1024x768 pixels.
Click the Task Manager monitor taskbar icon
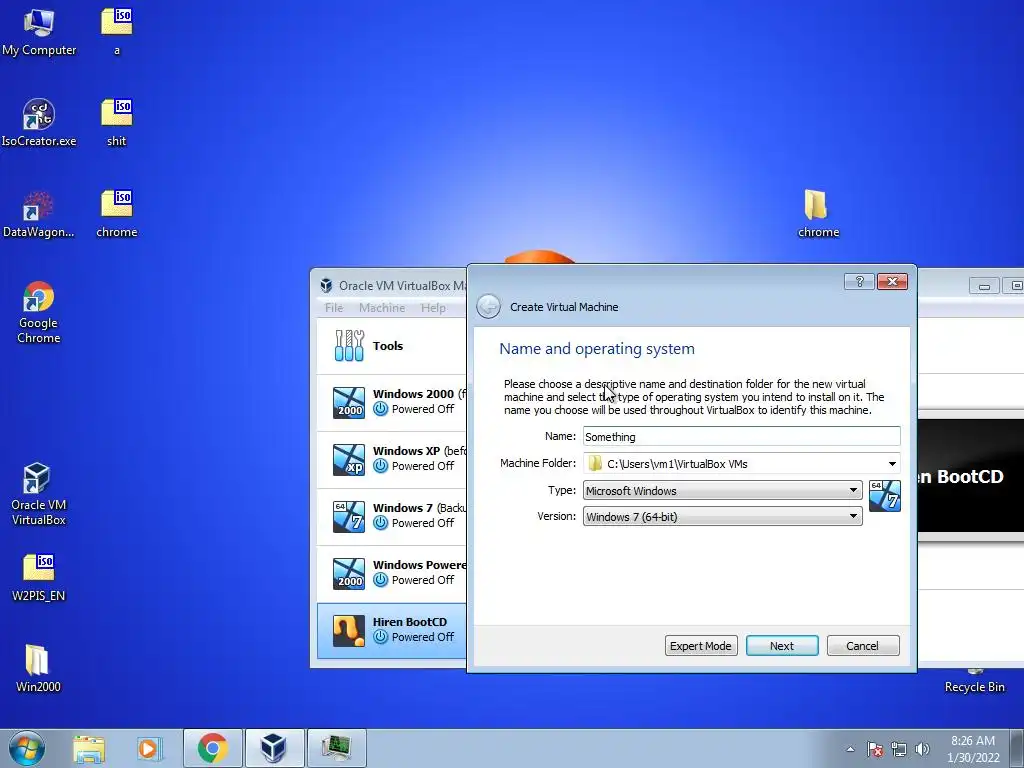click(x=336, y=748)
